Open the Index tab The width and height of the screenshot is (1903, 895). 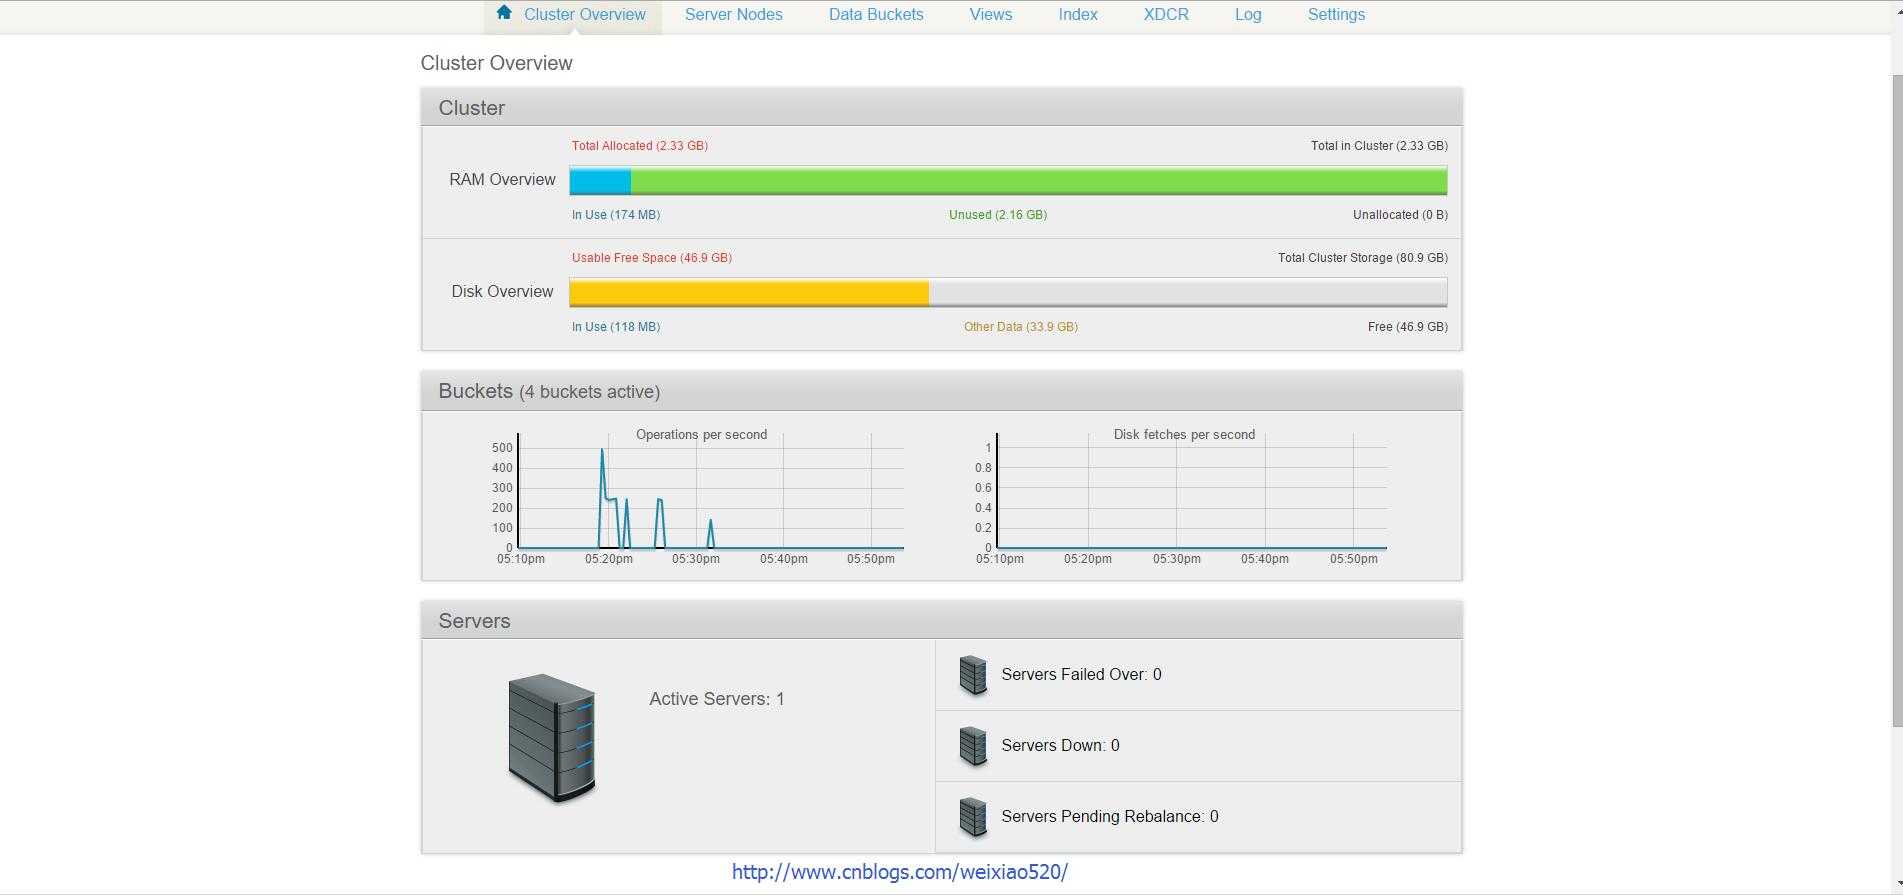click(1078, 15)
